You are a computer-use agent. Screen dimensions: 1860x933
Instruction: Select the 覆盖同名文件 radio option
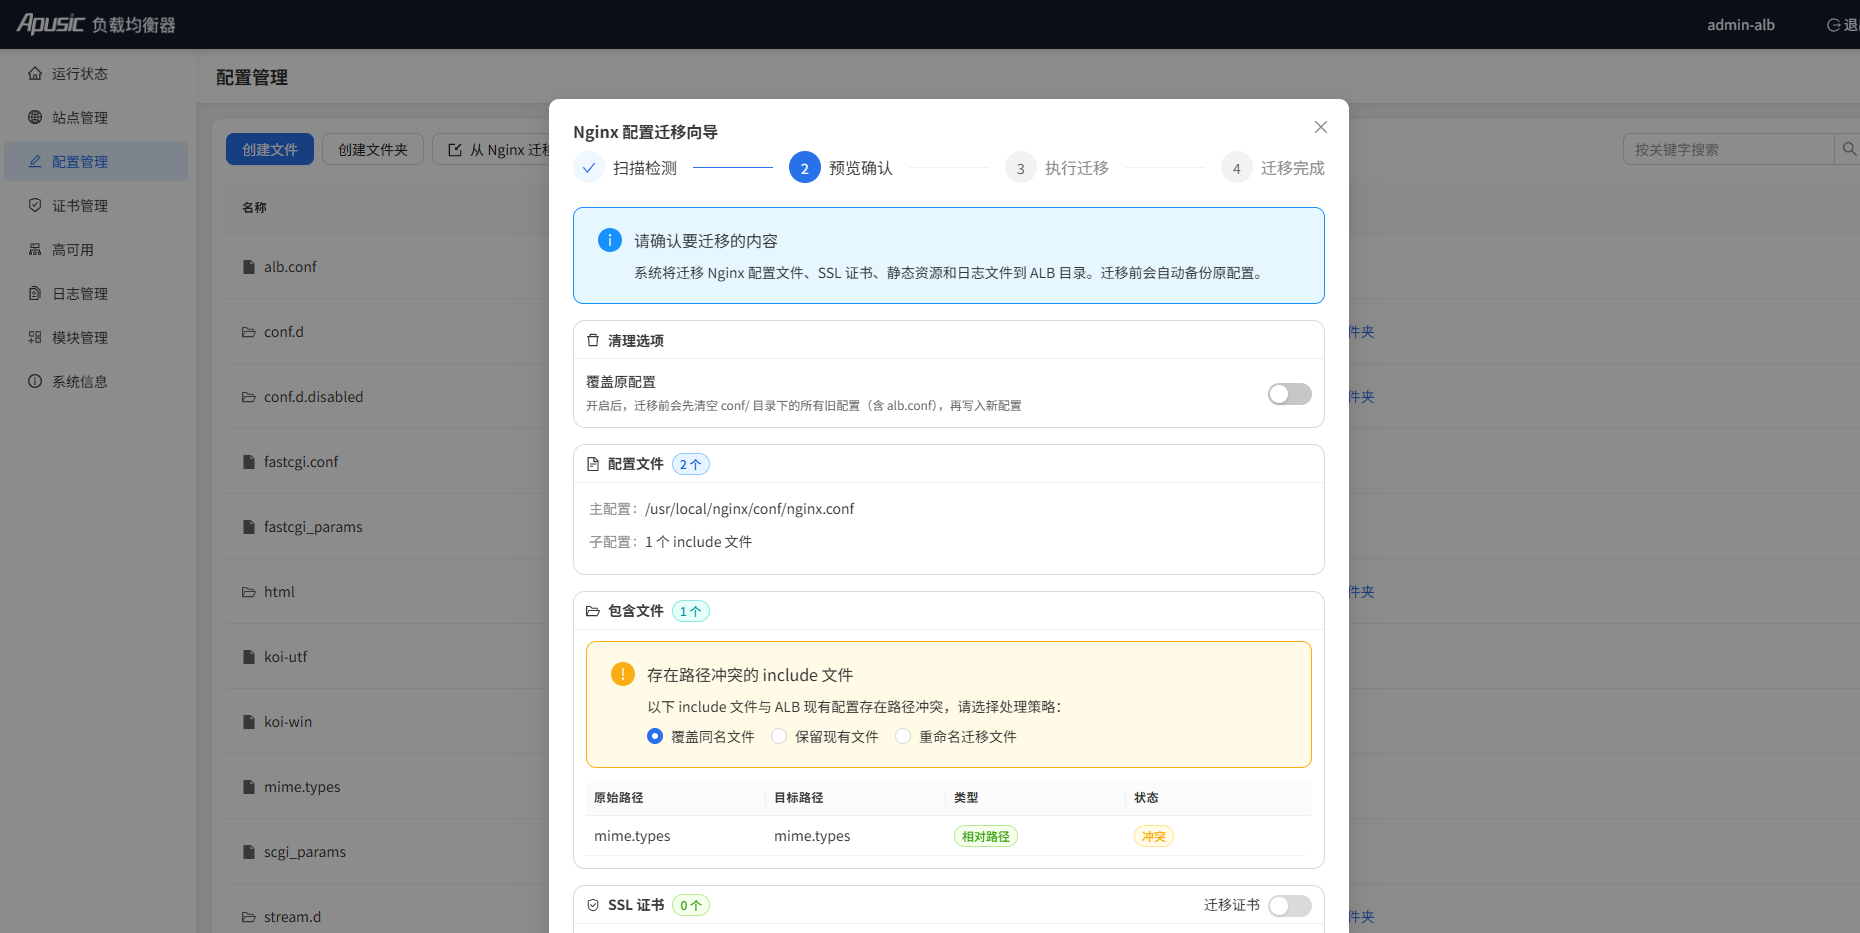tap(655, 736)
